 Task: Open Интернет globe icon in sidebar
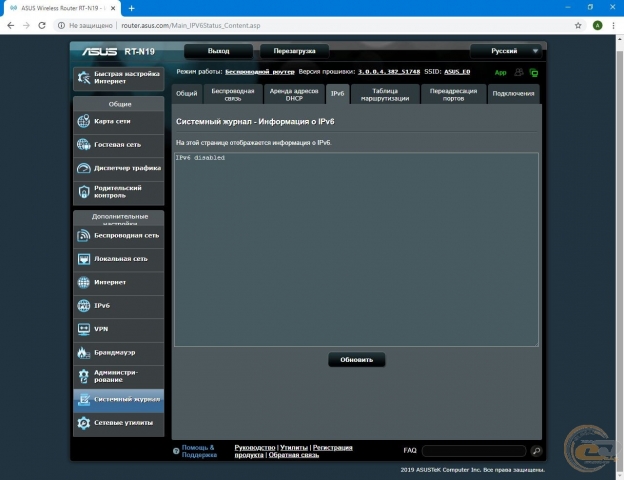[84, 282]
